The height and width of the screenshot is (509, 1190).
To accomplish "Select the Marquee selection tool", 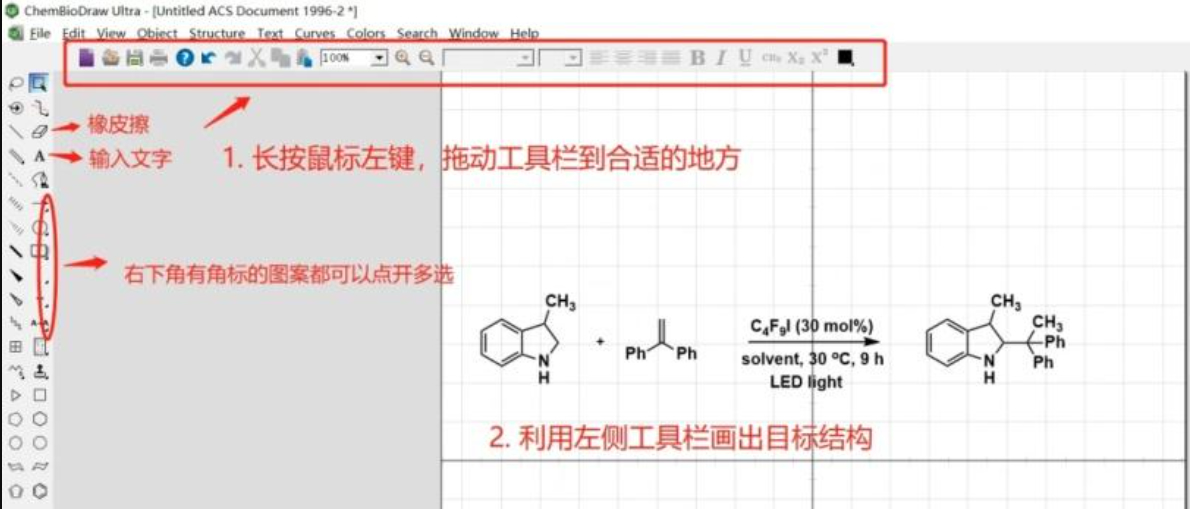I will coord(39,83).
